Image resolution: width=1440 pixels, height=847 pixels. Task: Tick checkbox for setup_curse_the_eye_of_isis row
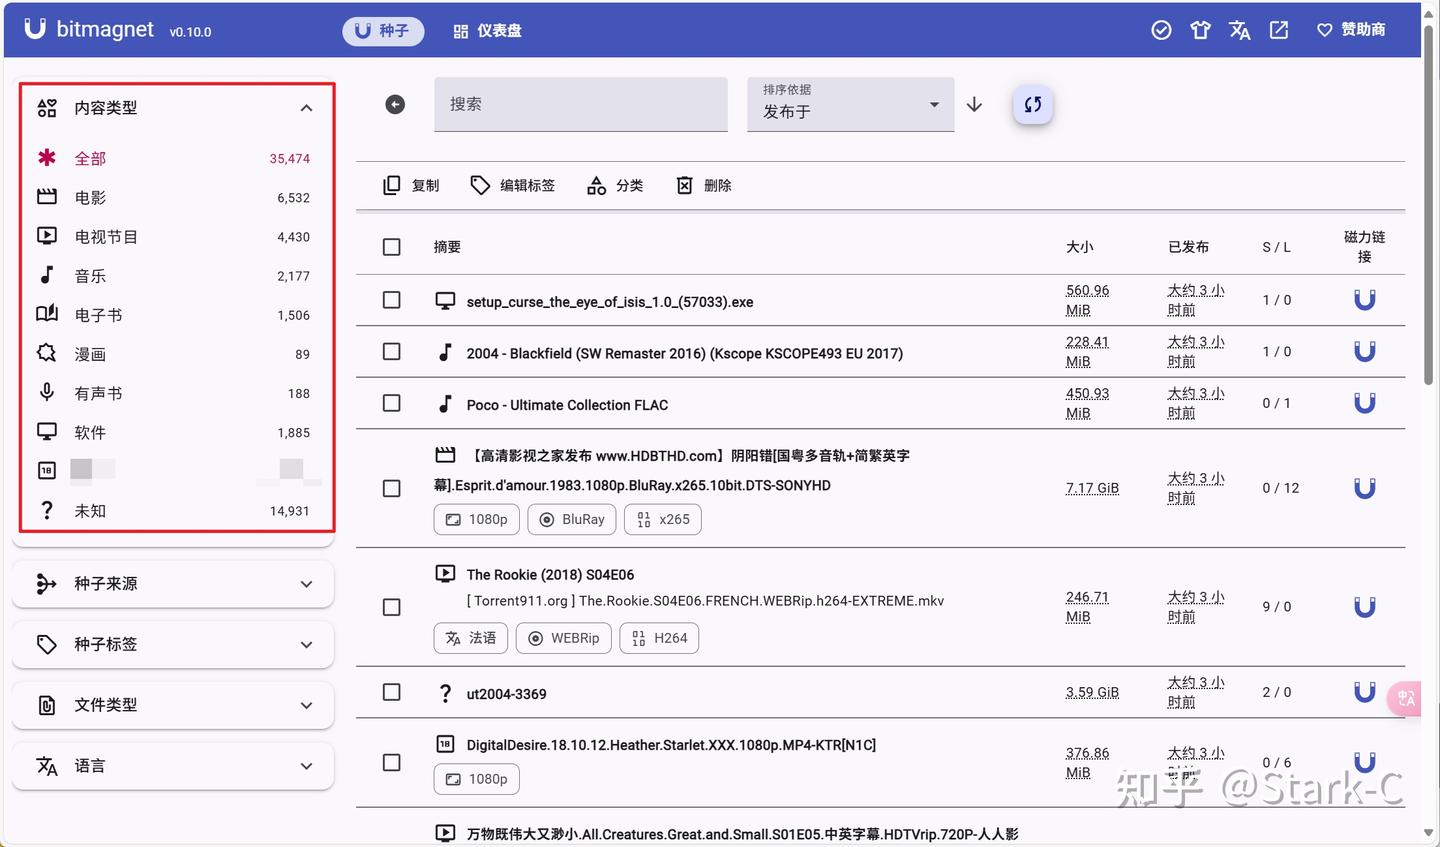click(x=392, y=300)
